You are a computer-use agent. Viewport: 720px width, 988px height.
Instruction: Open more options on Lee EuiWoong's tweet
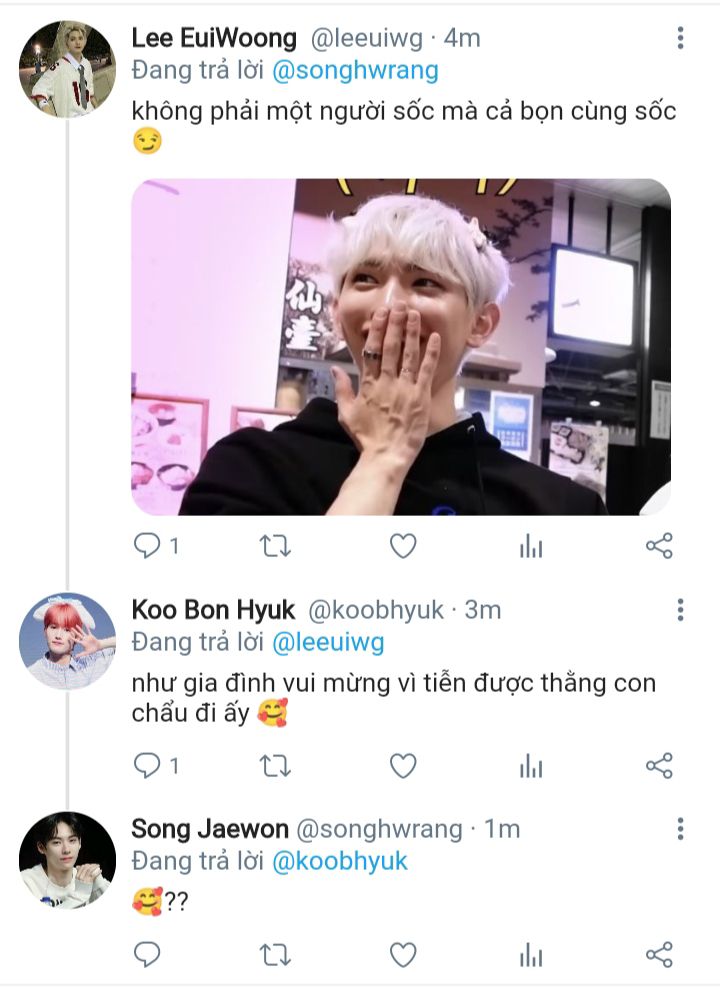pyautogui.click(x=680, y=39)
